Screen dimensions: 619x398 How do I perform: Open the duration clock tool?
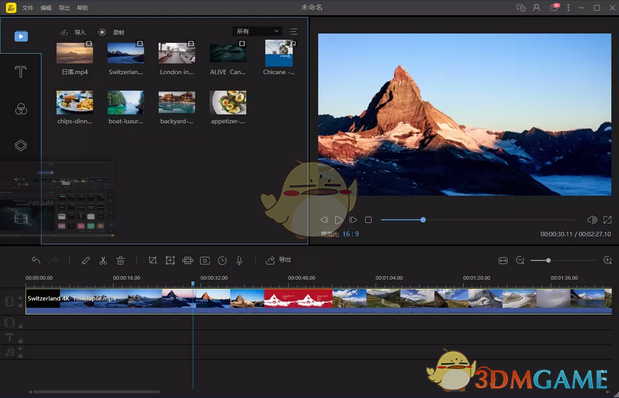222,261
